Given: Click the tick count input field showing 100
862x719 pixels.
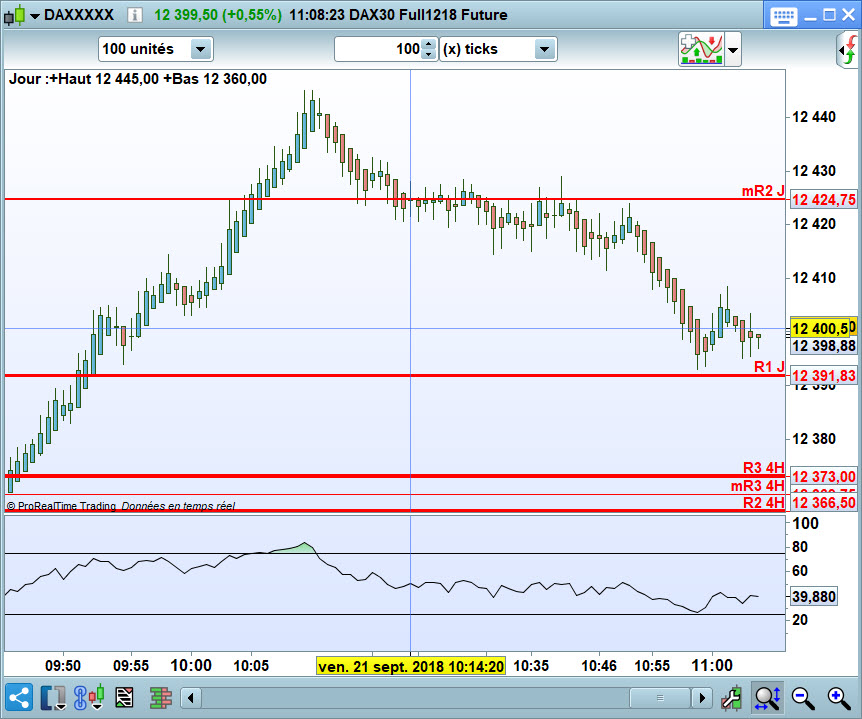Looking at the screenshot, I should pos(378,49).
